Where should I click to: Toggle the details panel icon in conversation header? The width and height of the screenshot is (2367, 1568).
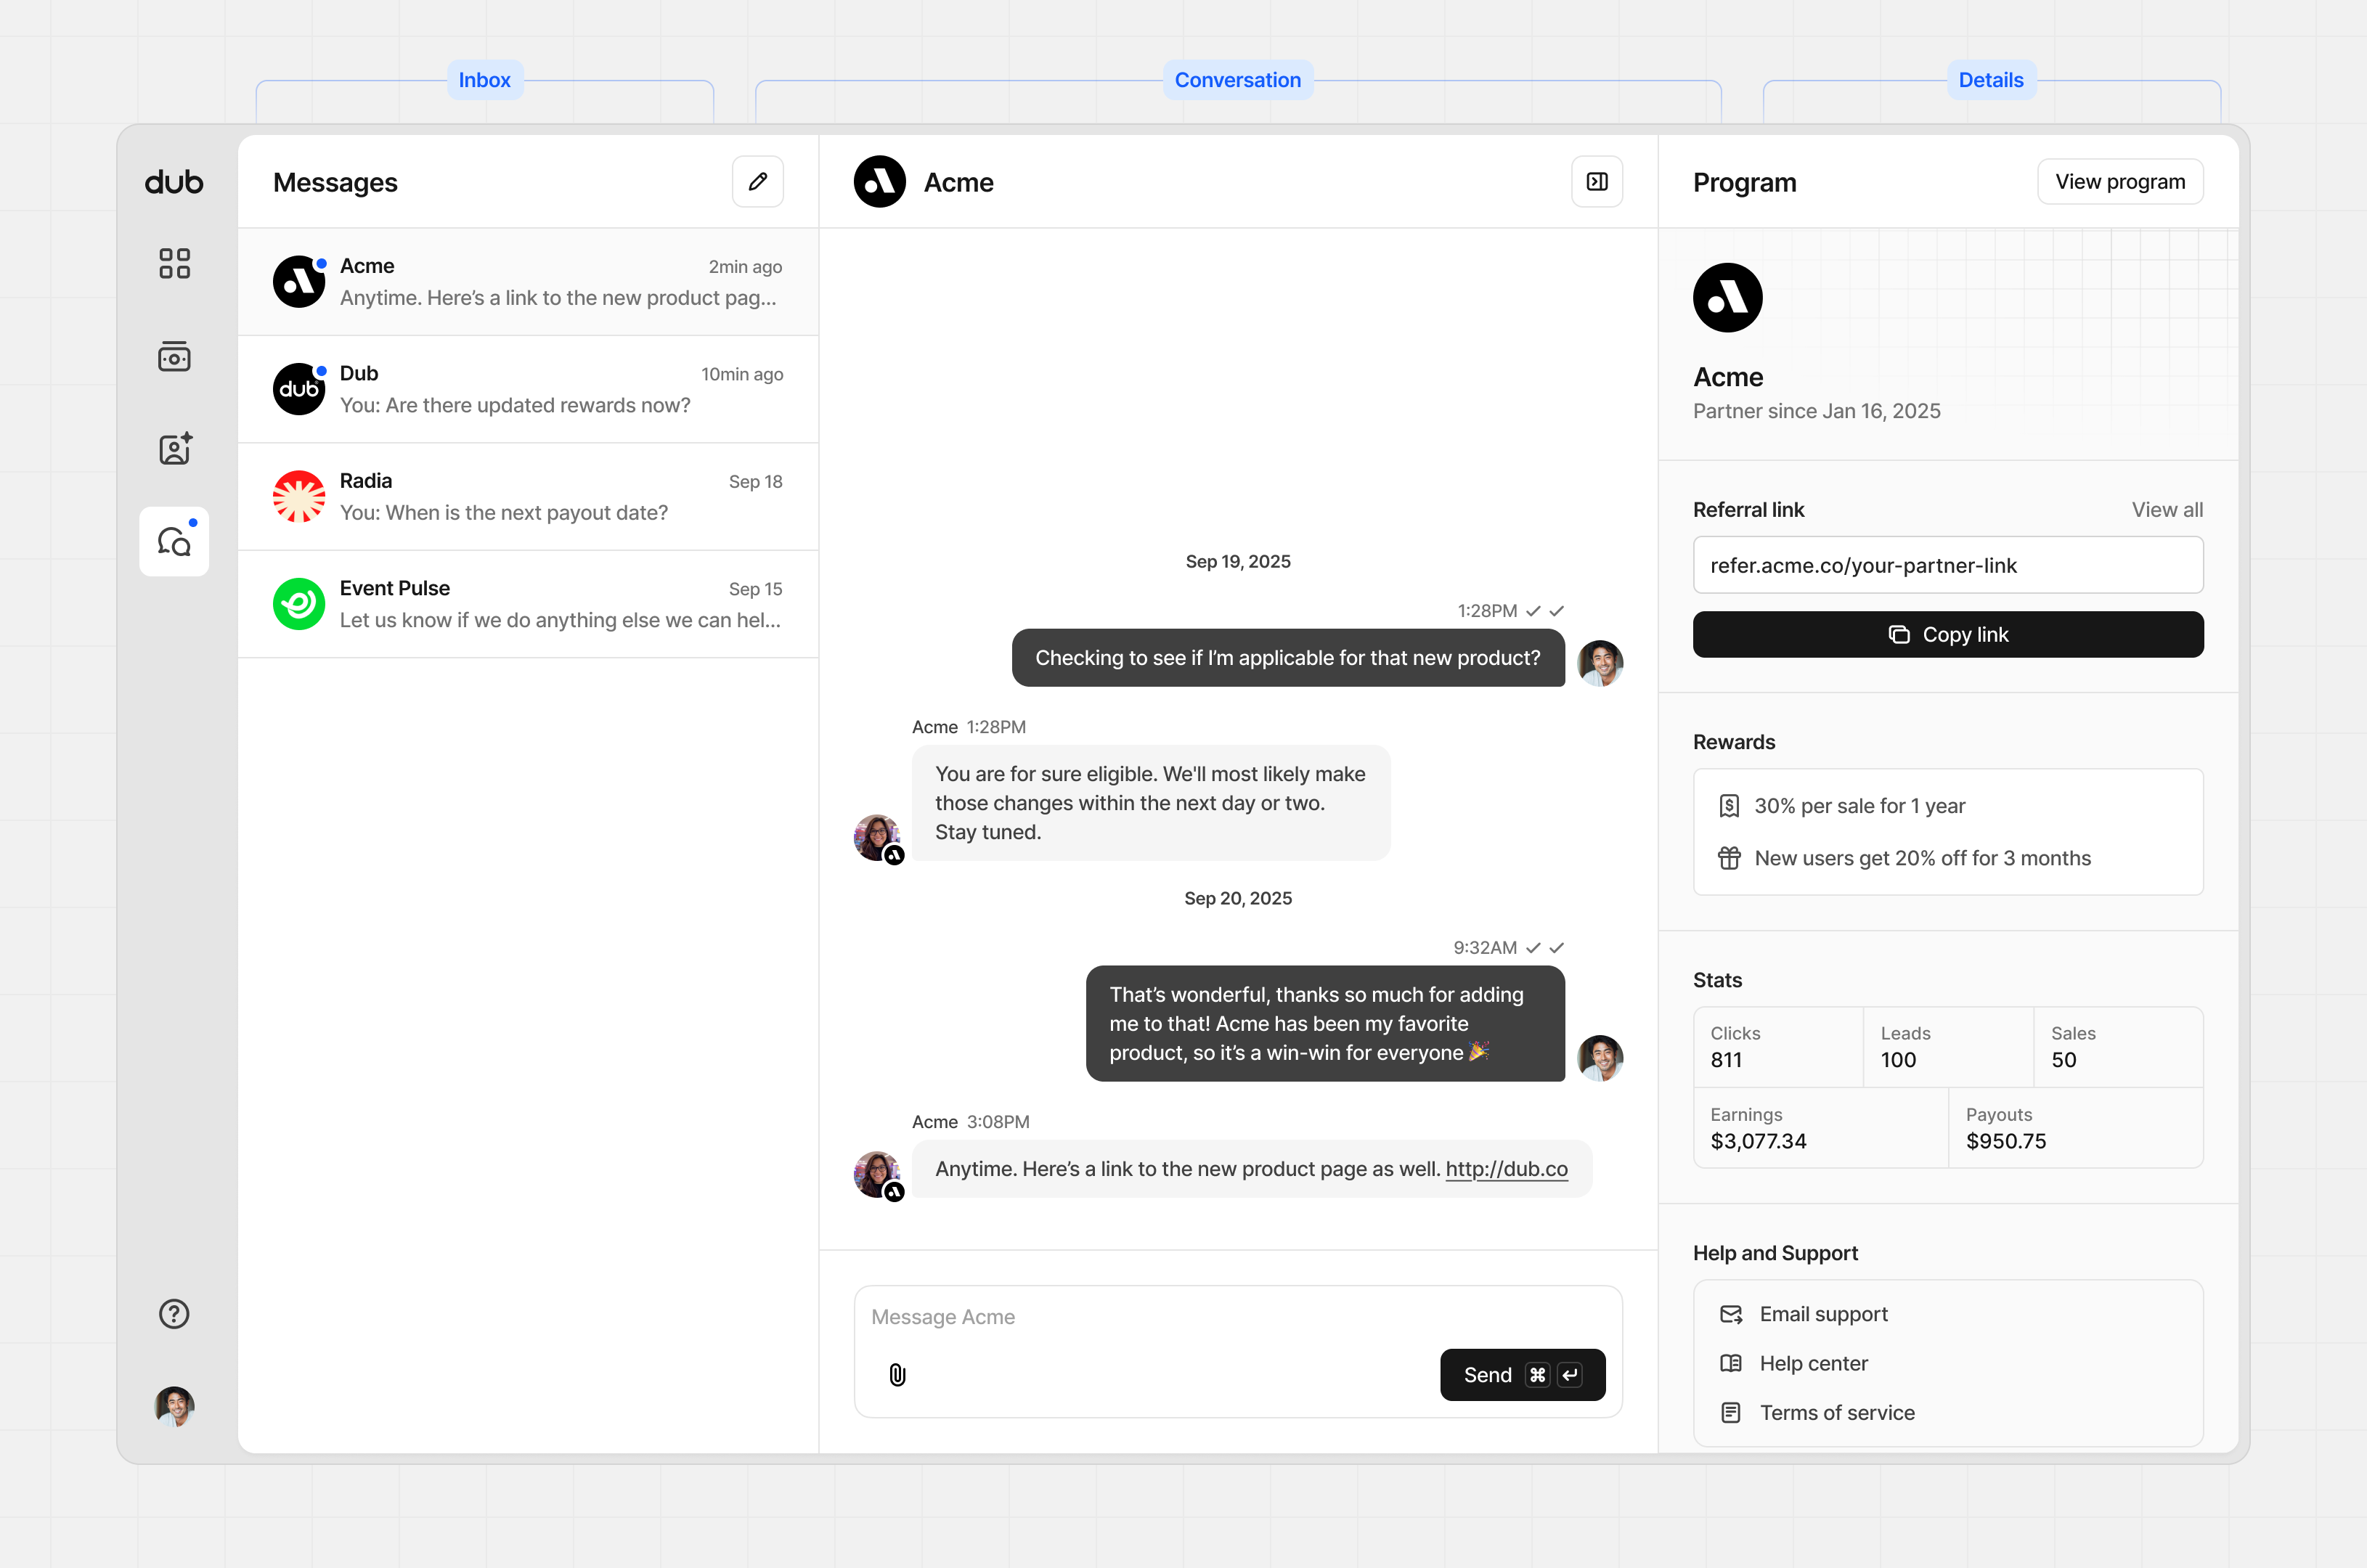tap(1597, 182)
